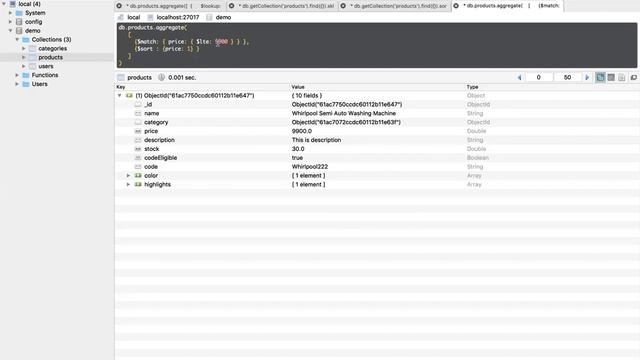Select the code value Whirlpool222
The image size is (640, 360).
tap(310, 167)
